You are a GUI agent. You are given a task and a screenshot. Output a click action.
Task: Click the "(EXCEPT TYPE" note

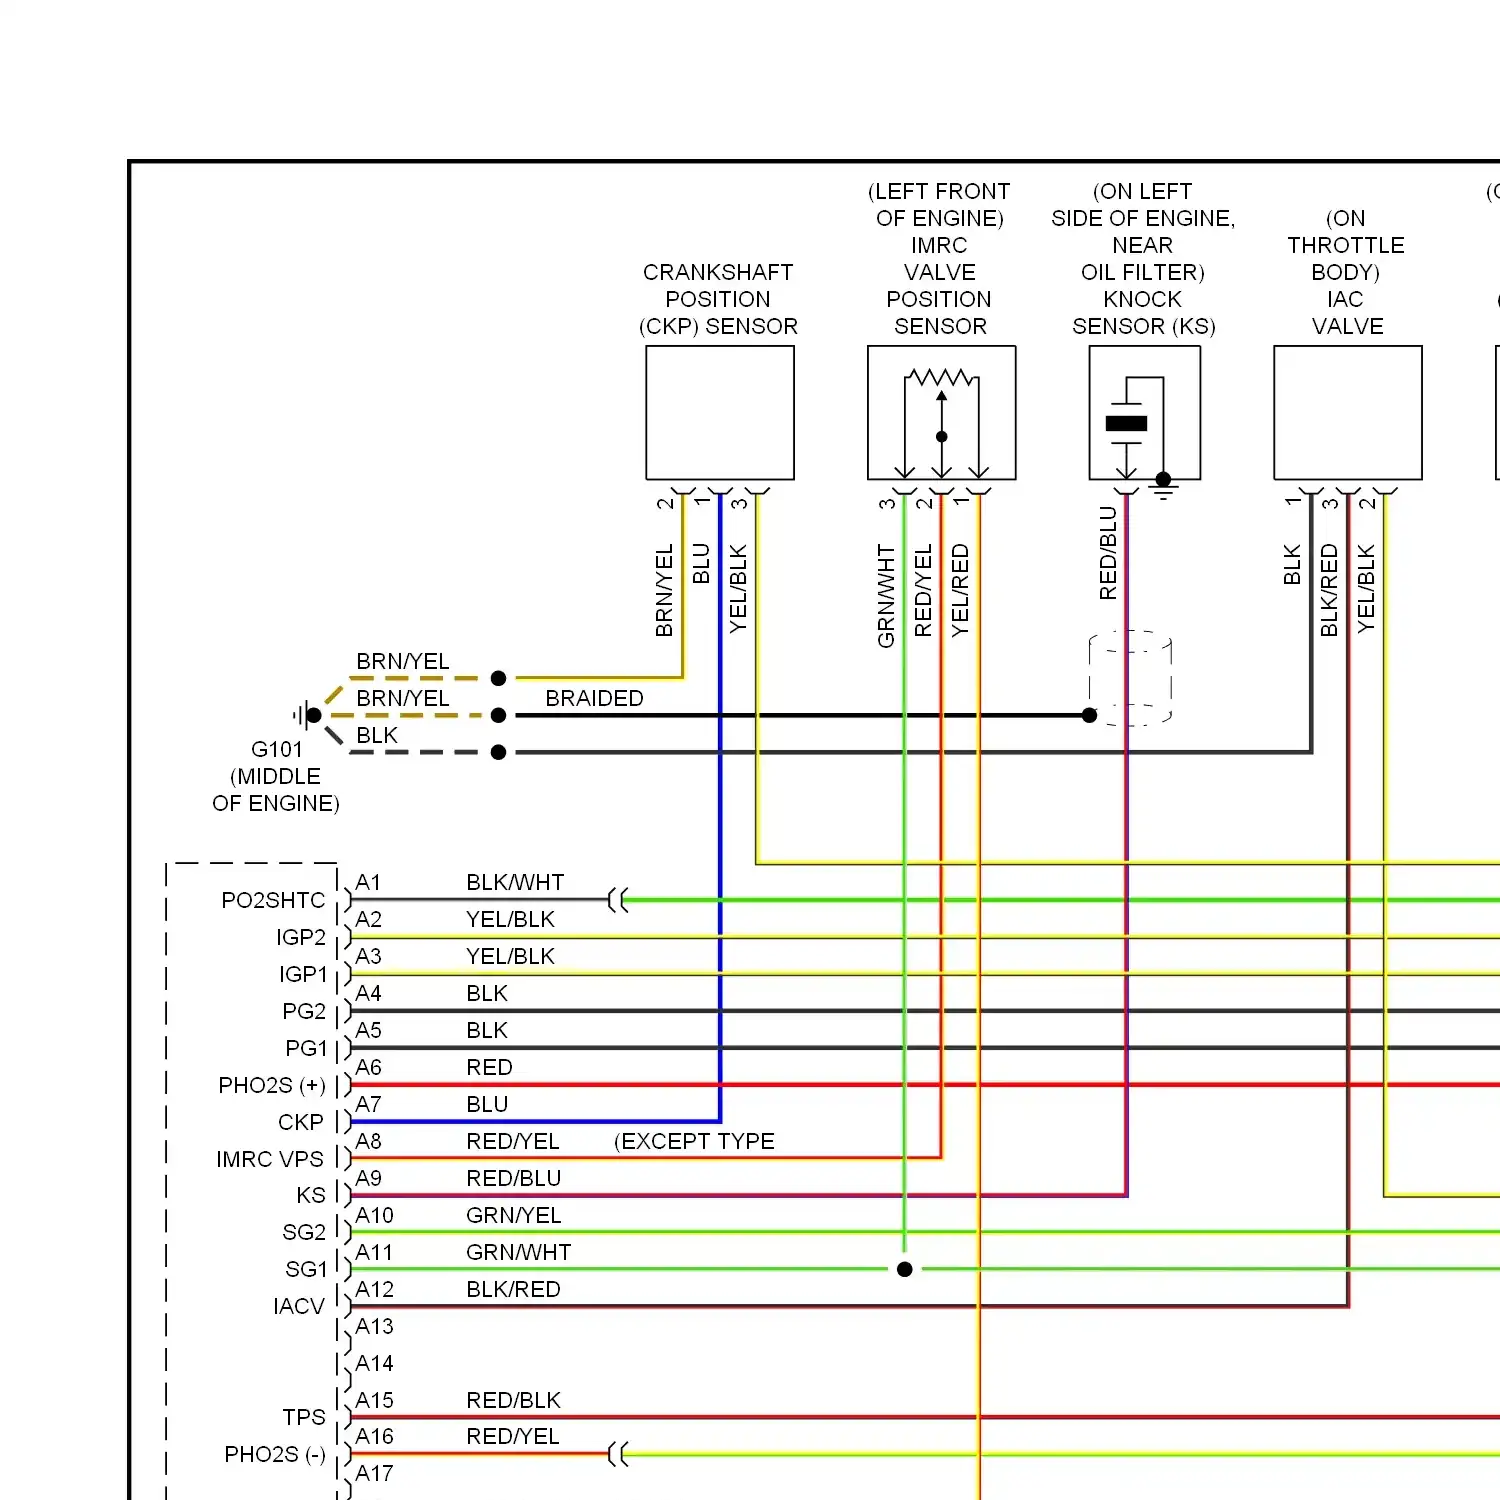pos(694,1141)
